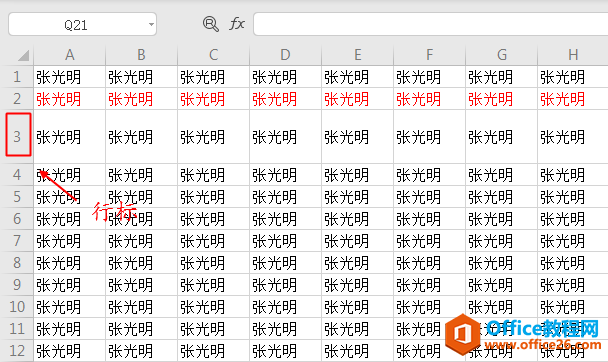Select column E header
608x362 pixels.
[358, 55]
